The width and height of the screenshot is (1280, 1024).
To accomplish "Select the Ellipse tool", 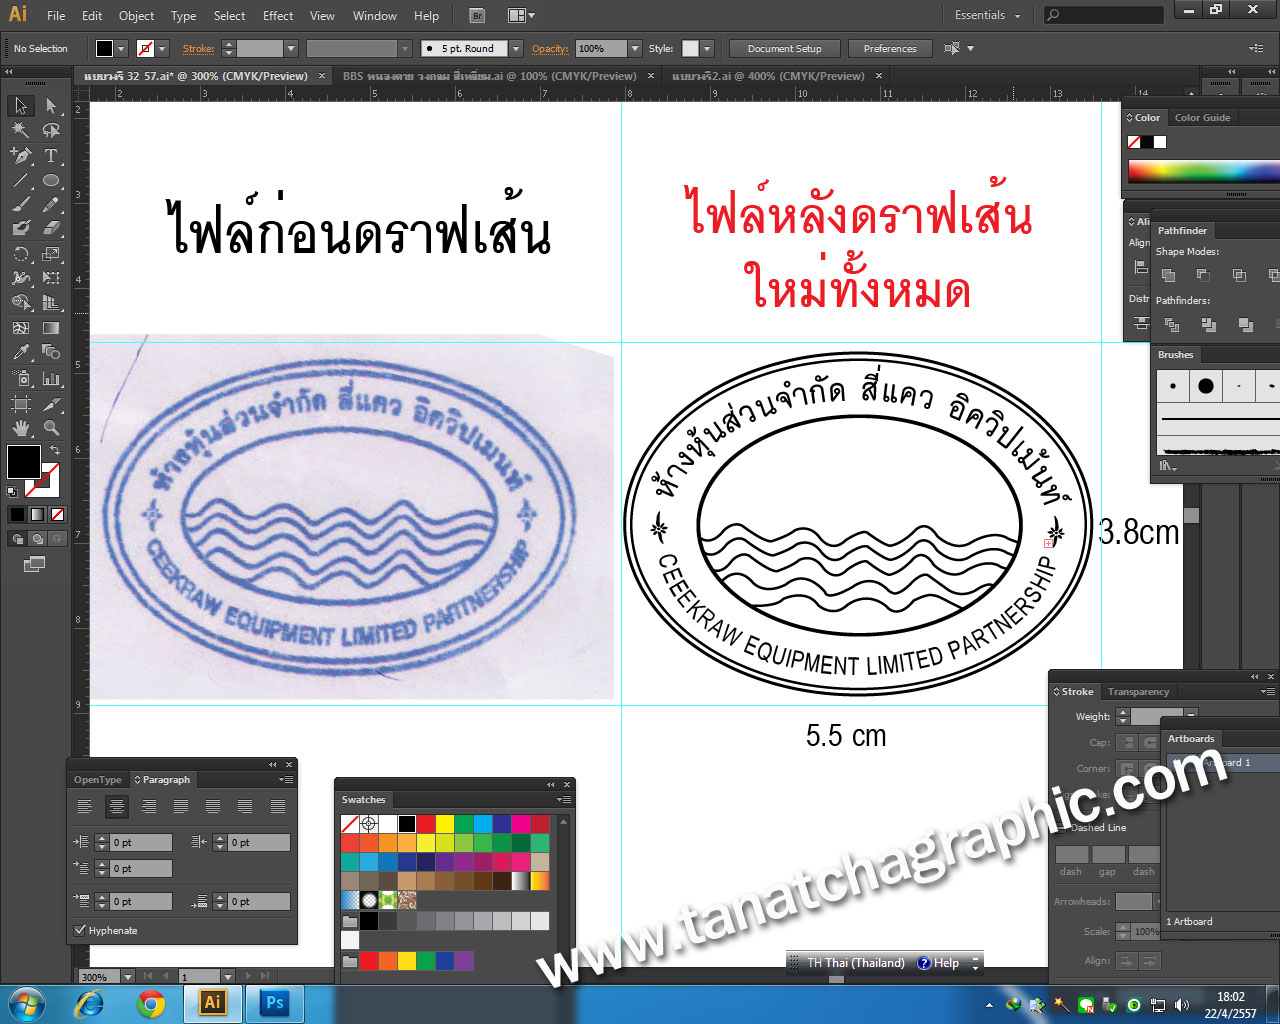I will click(x=51, y=181).
